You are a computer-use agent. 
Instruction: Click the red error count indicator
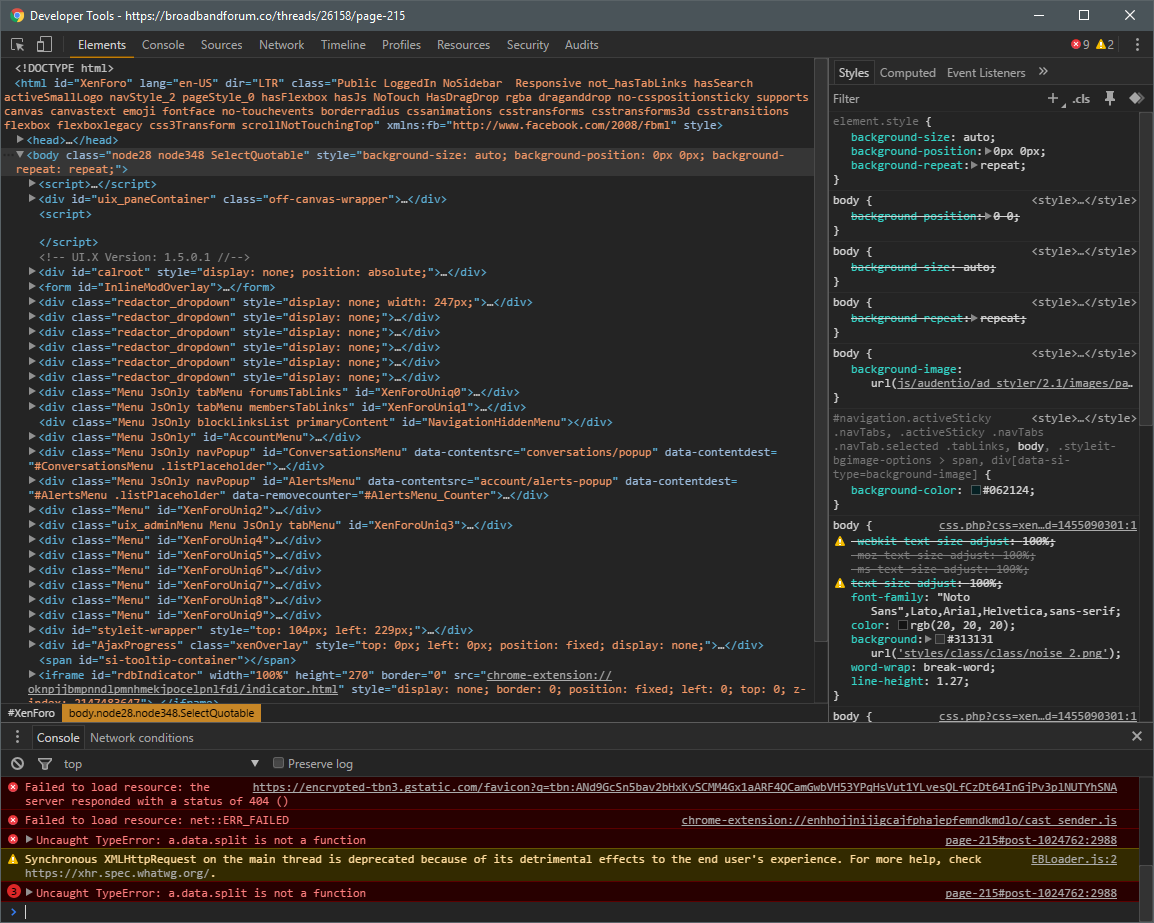coord(1080,45)
